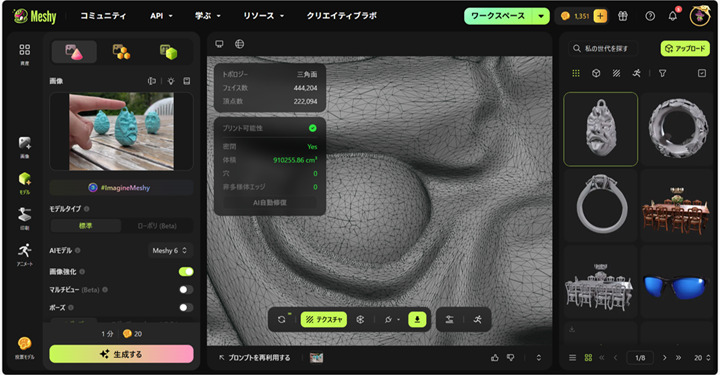Expand the up-down chevron below viewport
This screenshot has height=375, width=720.
click(539, 358)
